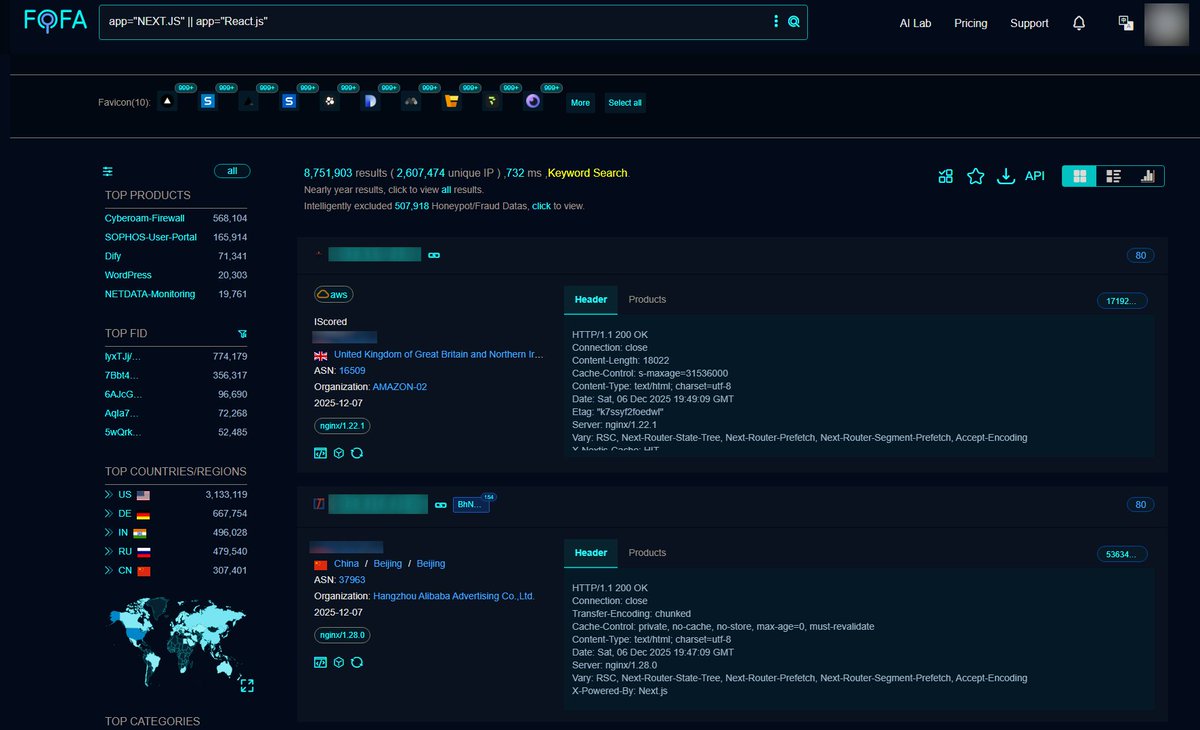The height and width of the screenshot is (730, 1200).
Task: Click NETDATA-Monitoring product filter
Action: pyautogui.click(x=150, y=294)
